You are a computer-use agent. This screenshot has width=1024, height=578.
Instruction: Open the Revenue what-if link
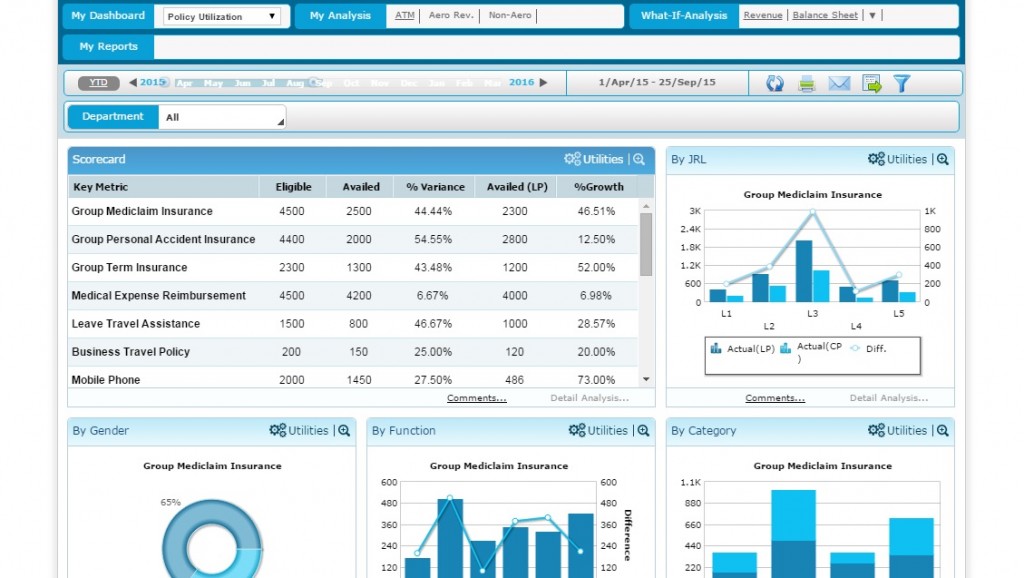point(763,15)
